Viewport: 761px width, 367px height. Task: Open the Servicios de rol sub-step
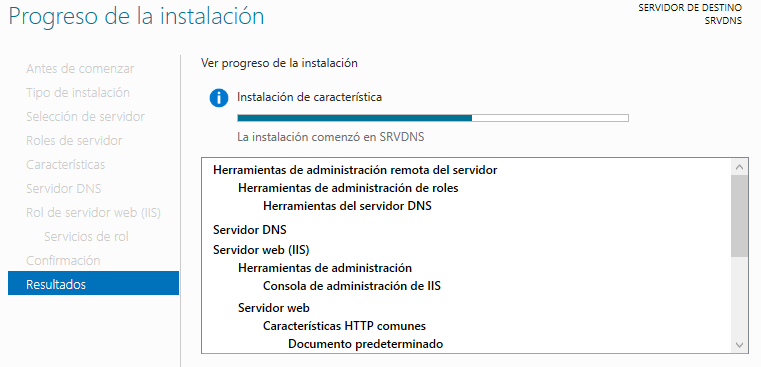(x=86, y=236)
